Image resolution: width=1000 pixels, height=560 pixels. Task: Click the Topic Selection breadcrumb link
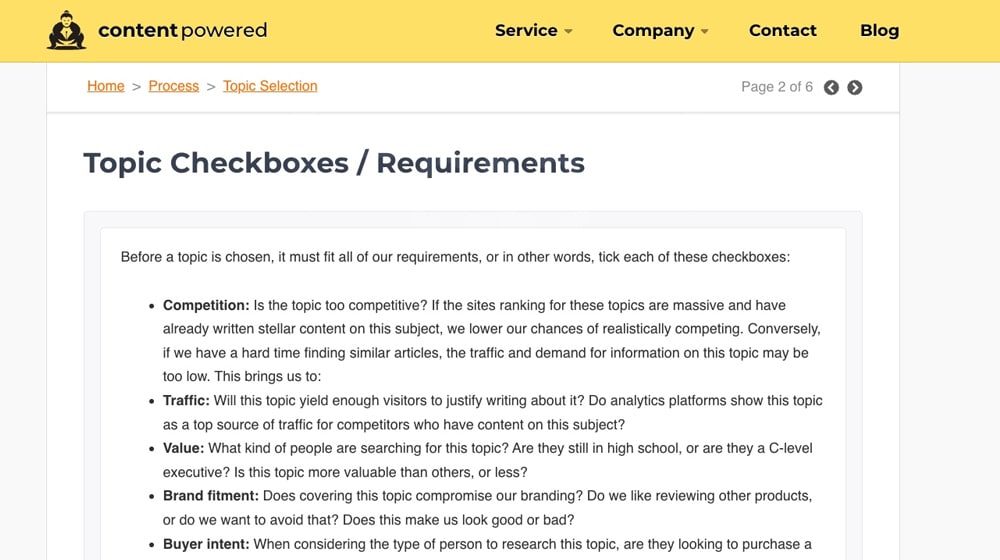click(x=270, y=86)
